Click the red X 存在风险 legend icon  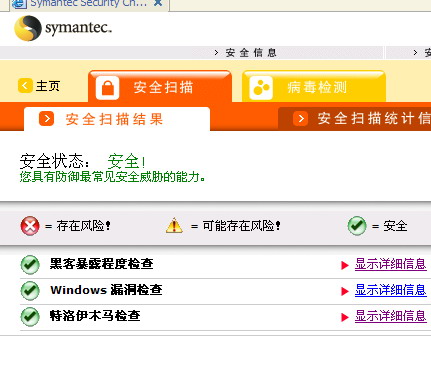click(x=30, y=226)
